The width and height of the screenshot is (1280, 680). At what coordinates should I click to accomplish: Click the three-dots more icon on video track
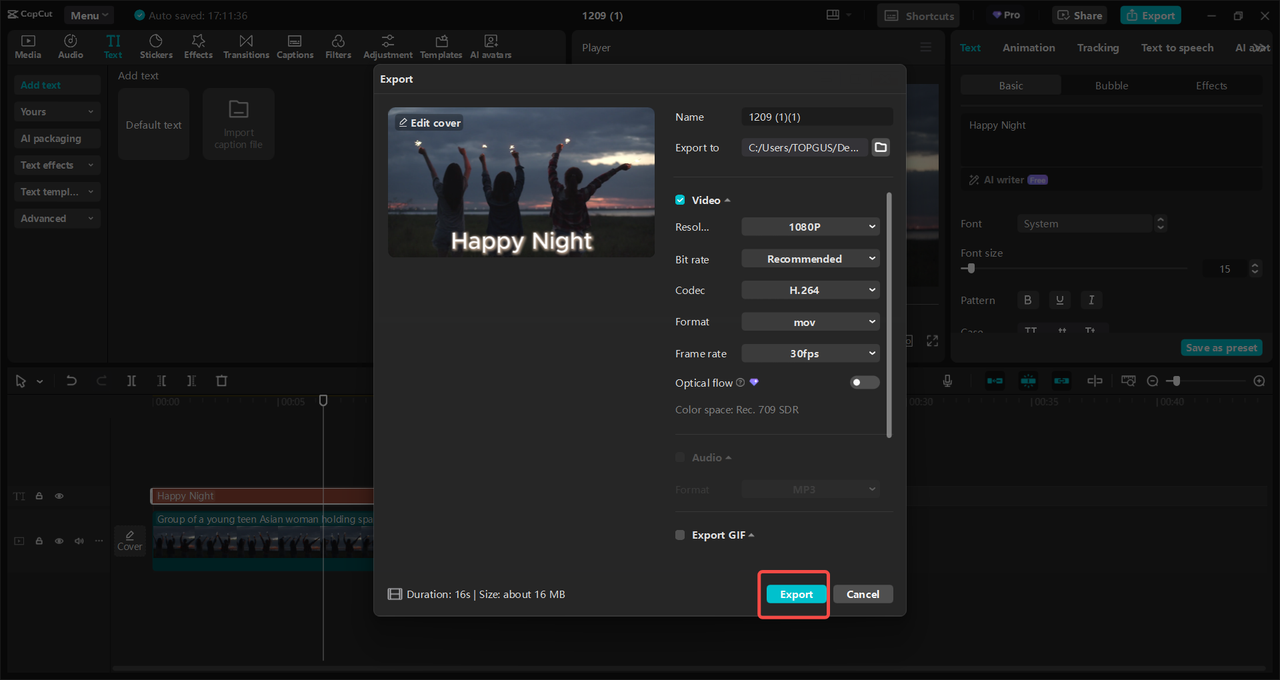(98, 541)
